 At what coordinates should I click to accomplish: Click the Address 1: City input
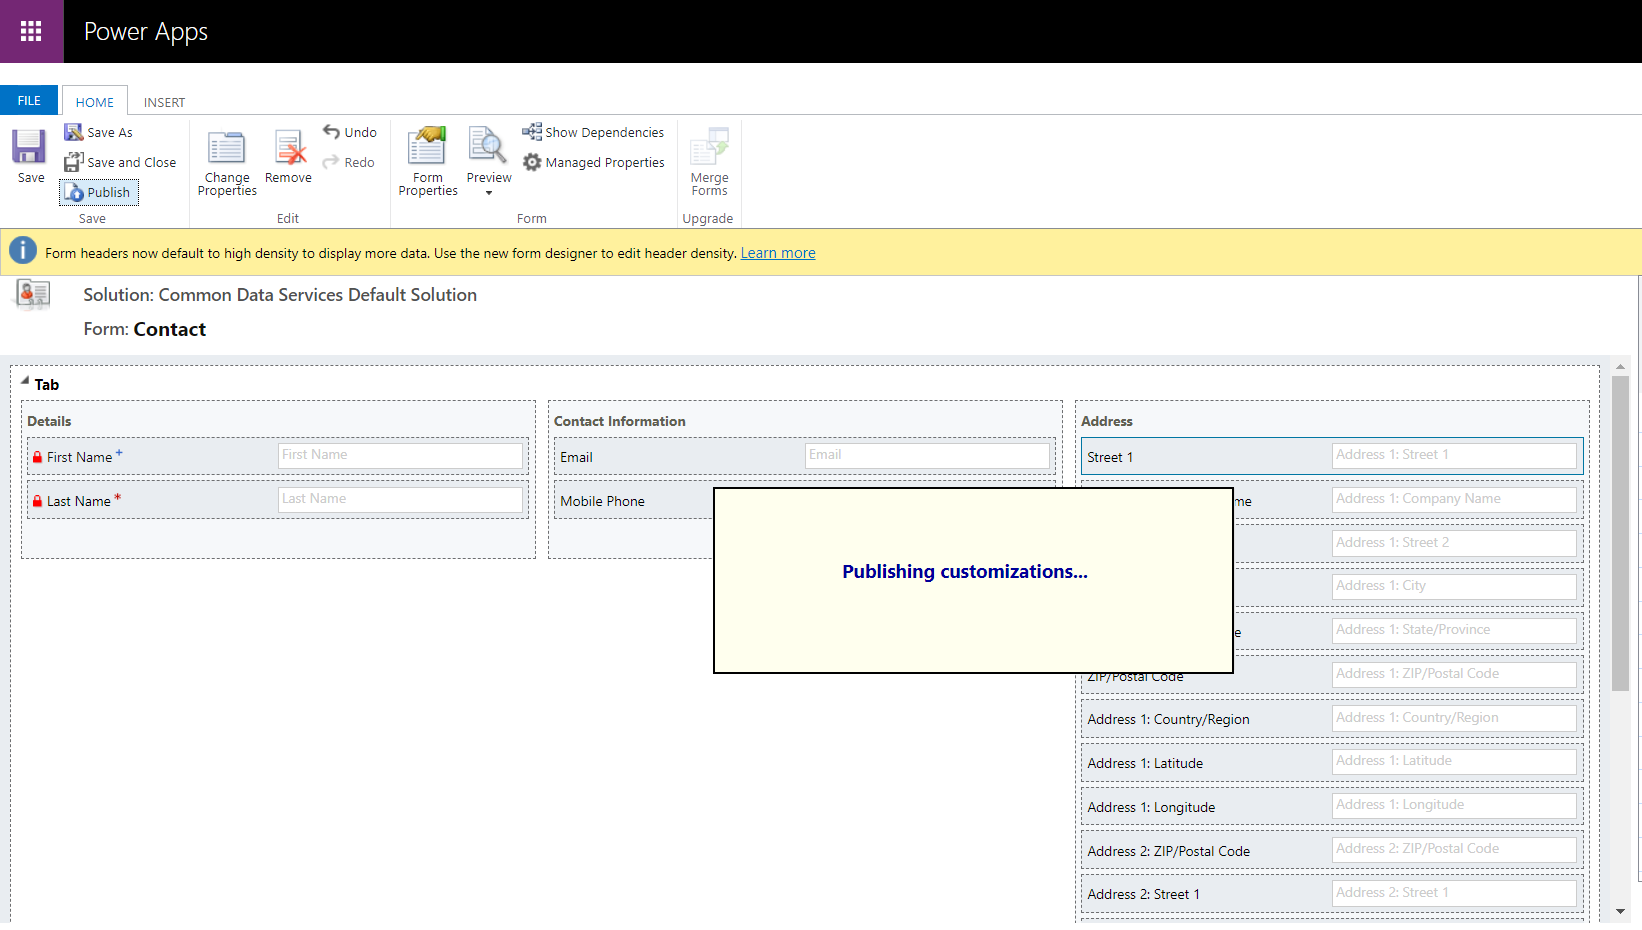[x=1454, y=586]
